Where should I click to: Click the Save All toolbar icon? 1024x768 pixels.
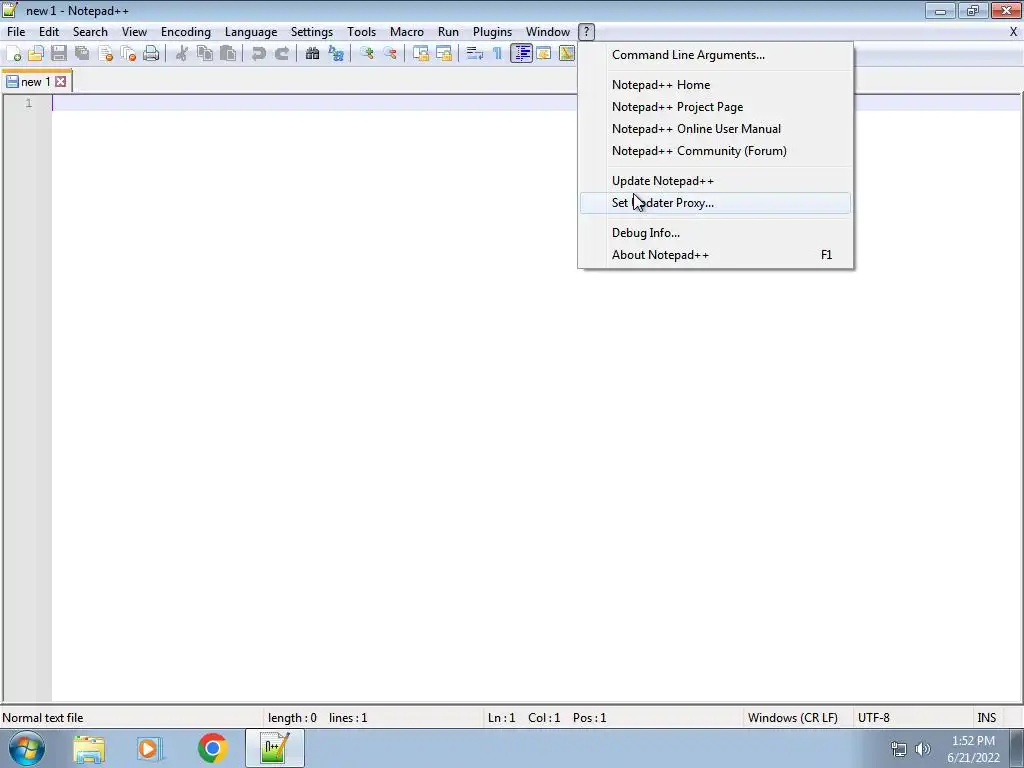point(82,54)
